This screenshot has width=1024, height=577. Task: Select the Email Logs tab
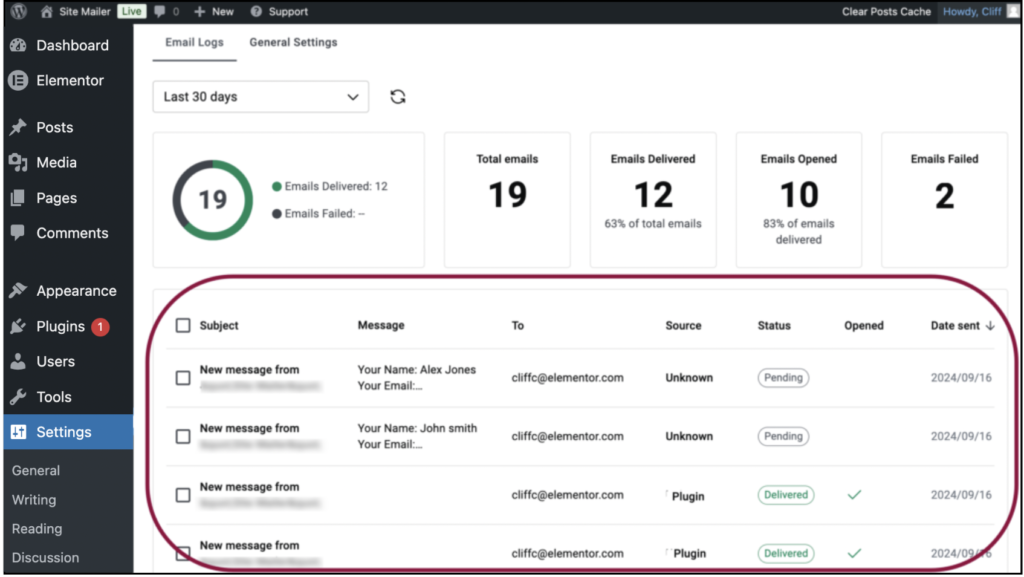pos(194,43)
